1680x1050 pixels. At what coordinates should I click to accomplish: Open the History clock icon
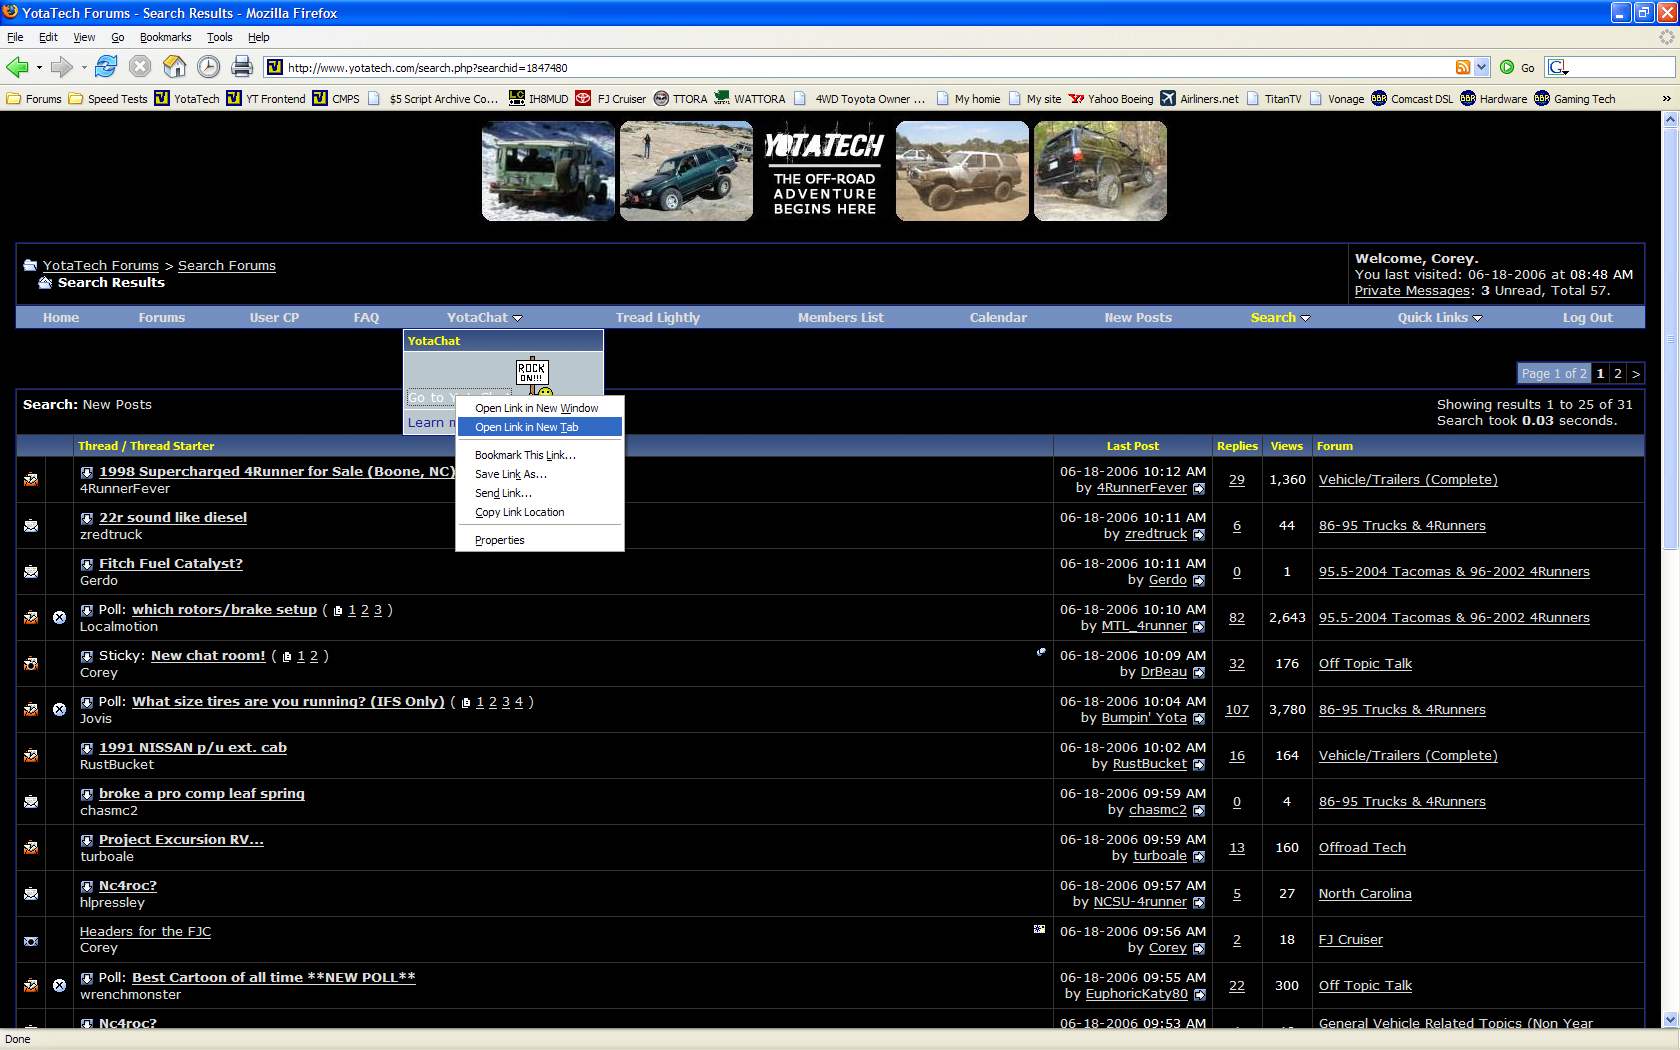pyautogui.click(x=208, y=67)
